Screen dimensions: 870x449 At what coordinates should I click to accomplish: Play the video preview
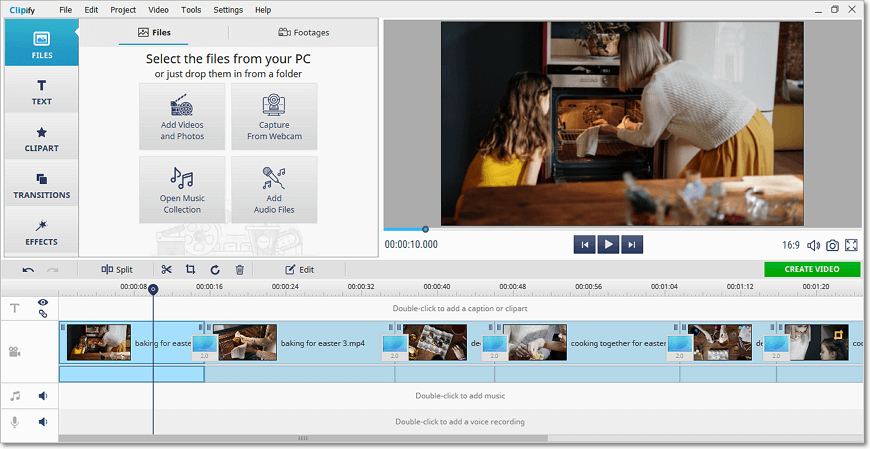(608, 244)
